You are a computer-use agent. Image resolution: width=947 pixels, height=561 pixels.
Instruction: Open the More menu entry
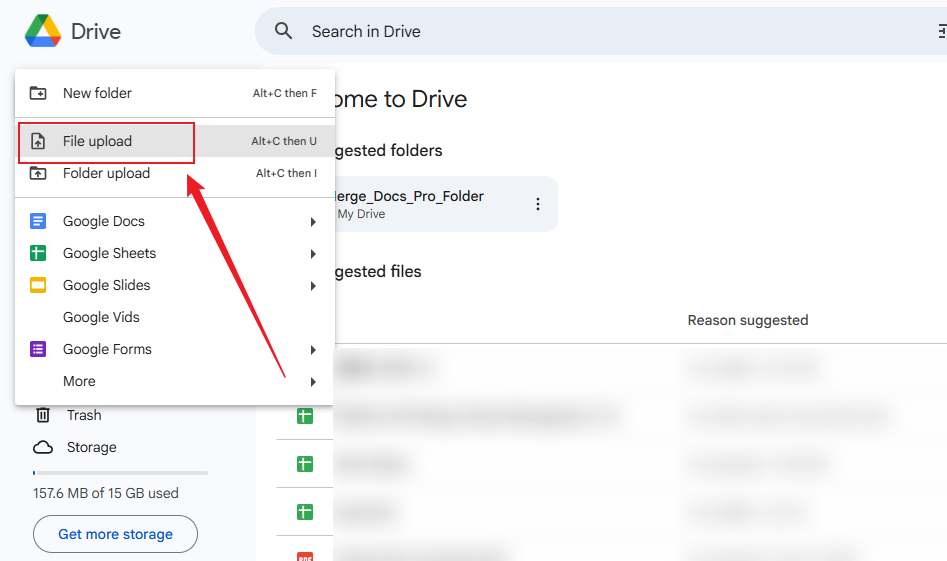point(175,381)
